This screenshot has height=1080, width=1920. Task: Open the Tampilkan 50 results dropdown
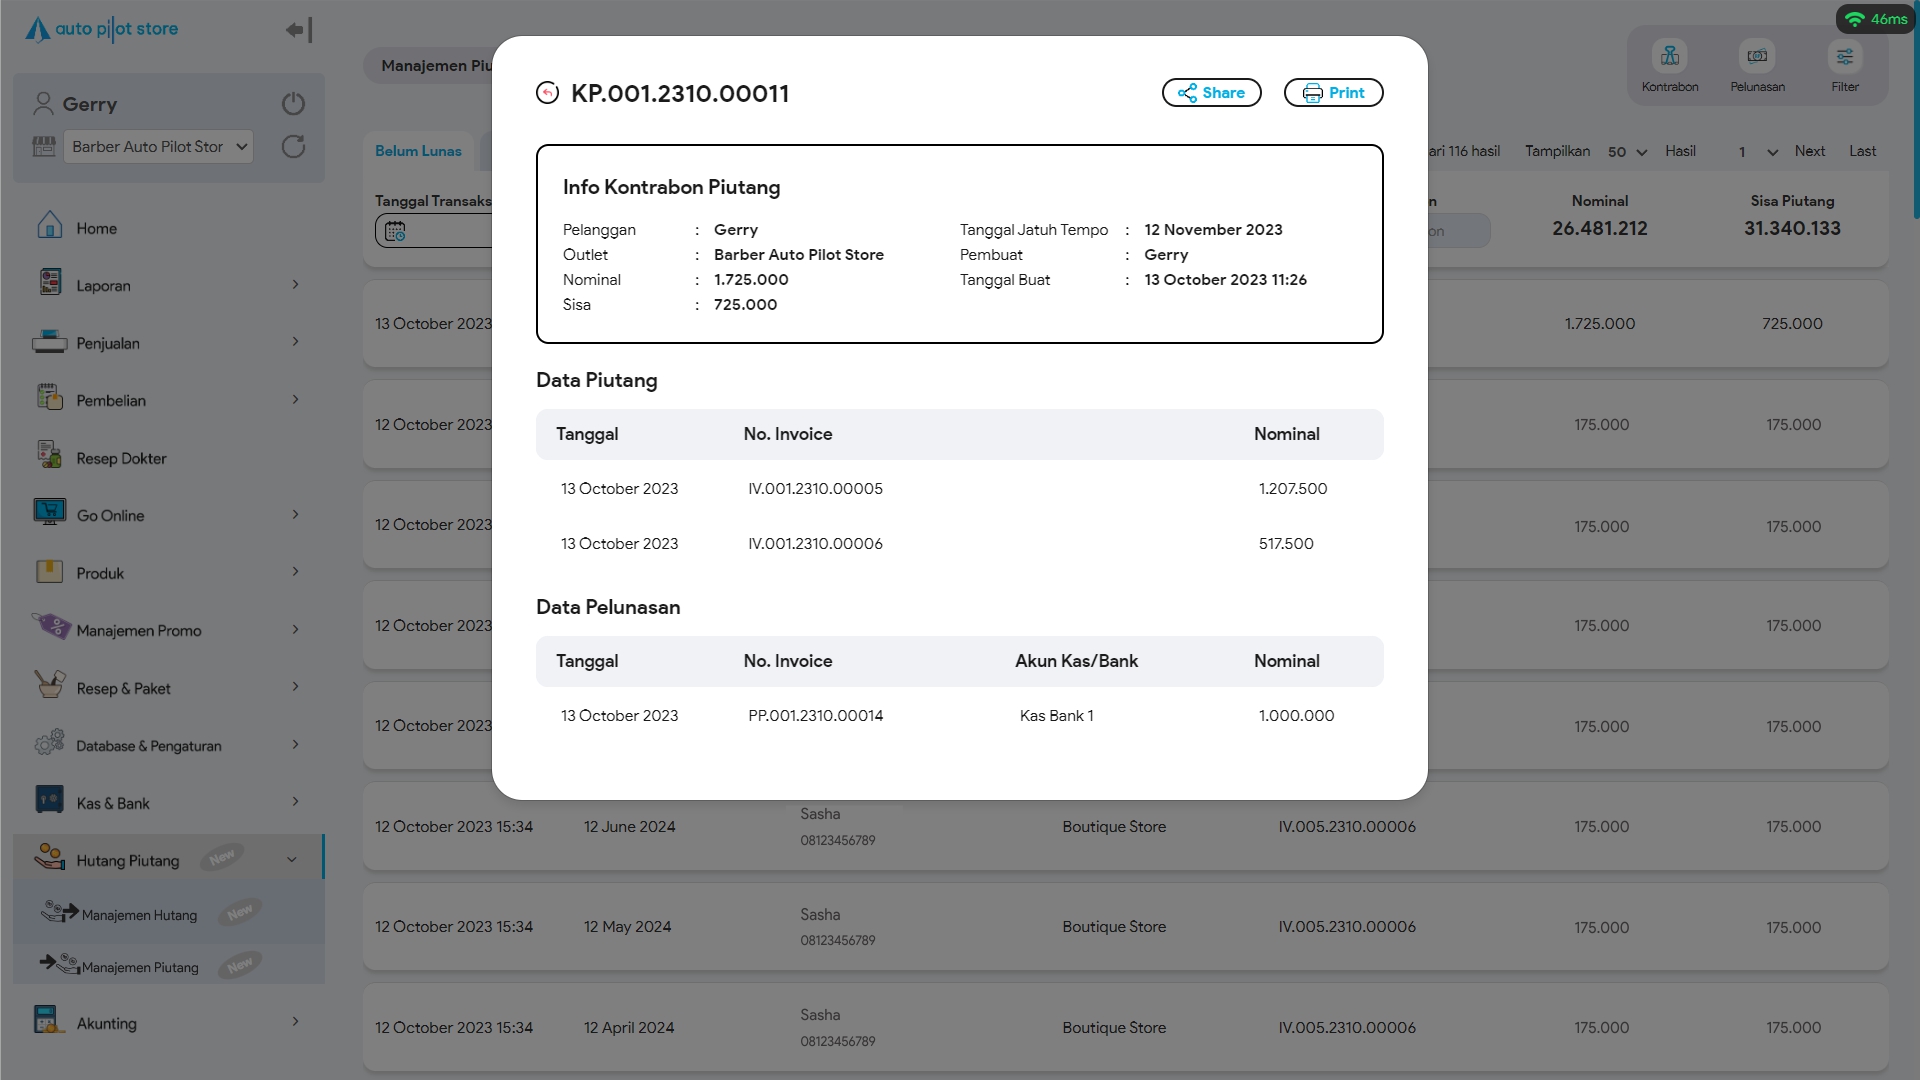pos(1627,152)
